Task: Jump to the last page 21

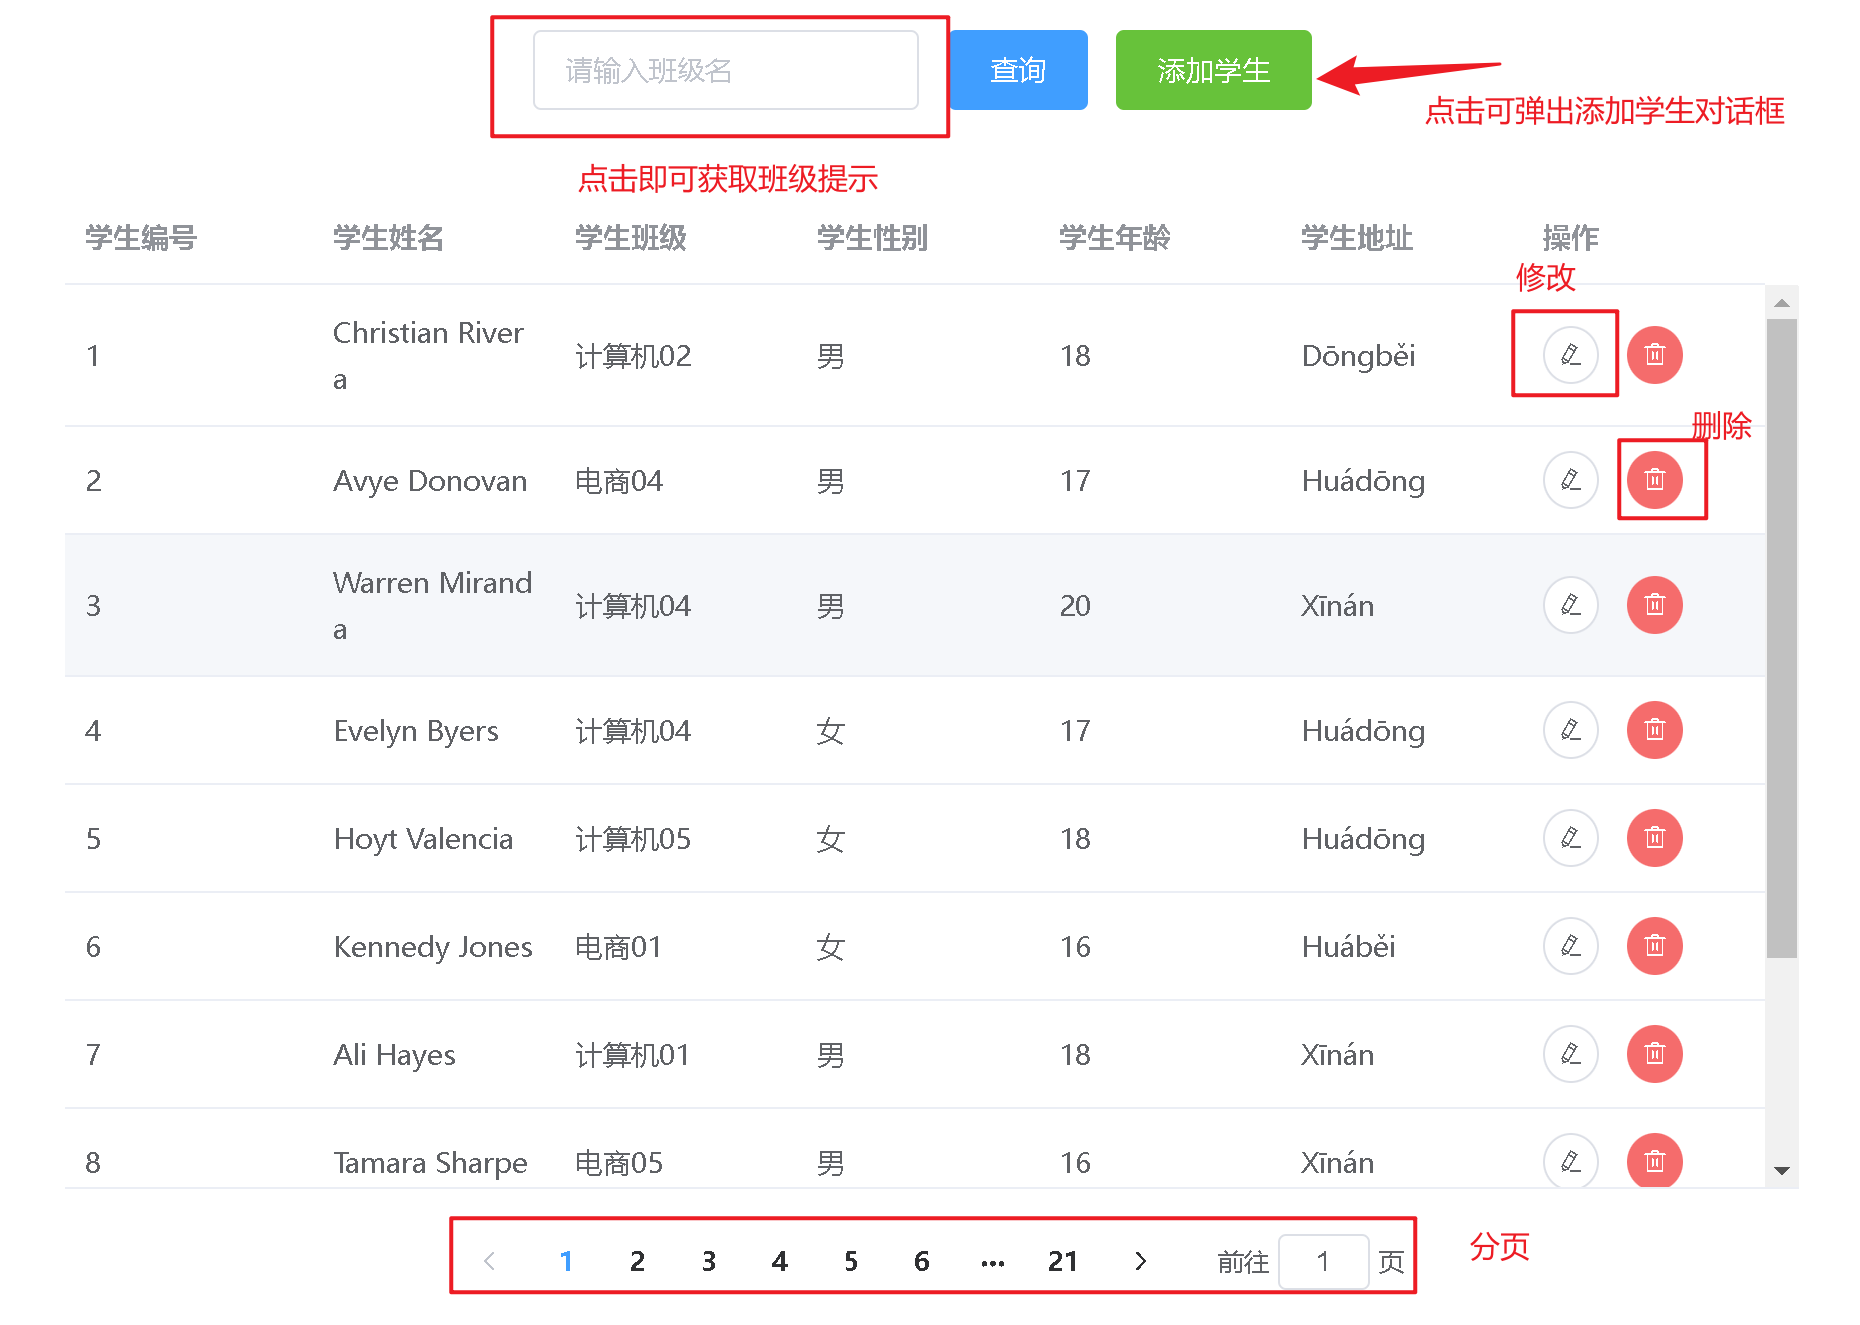Action: pos(1063,1261)
